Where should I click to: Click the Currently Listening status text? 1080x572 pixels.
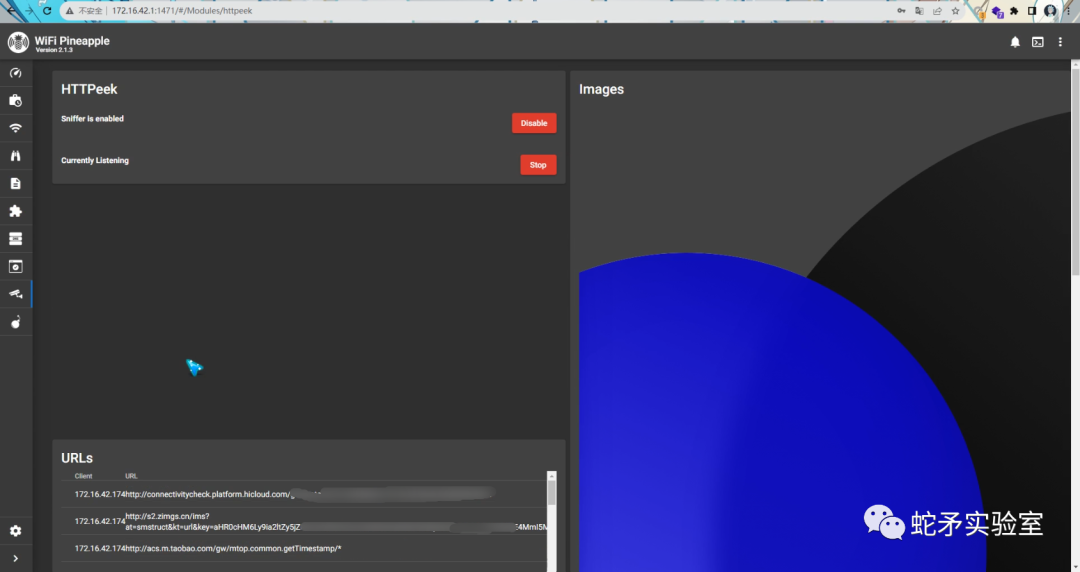coord(94,161)
